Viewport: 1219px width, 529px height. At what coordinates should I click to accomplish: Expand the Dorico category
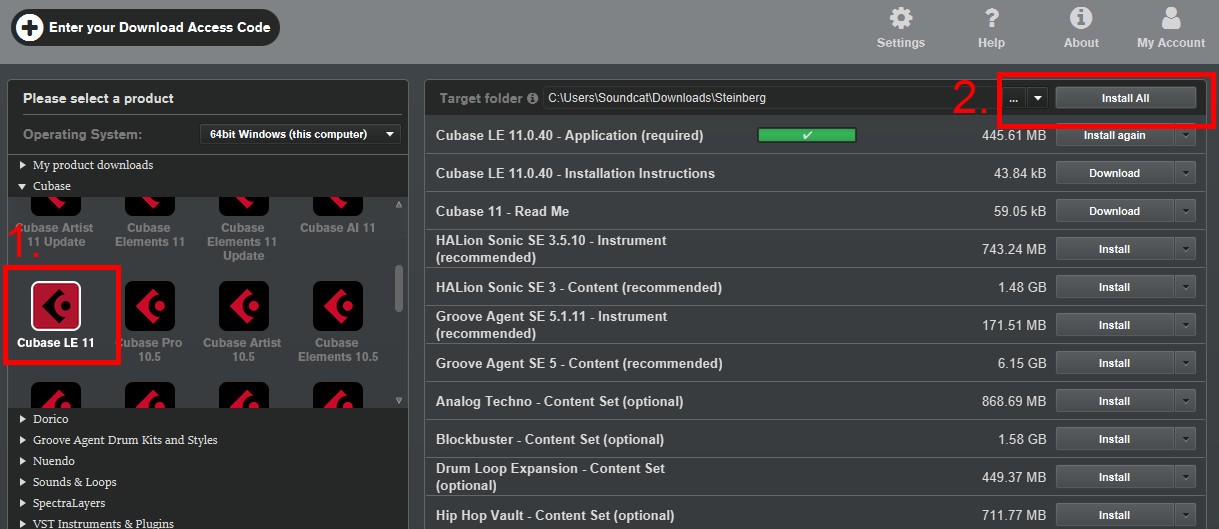click(x=23, y=419)
